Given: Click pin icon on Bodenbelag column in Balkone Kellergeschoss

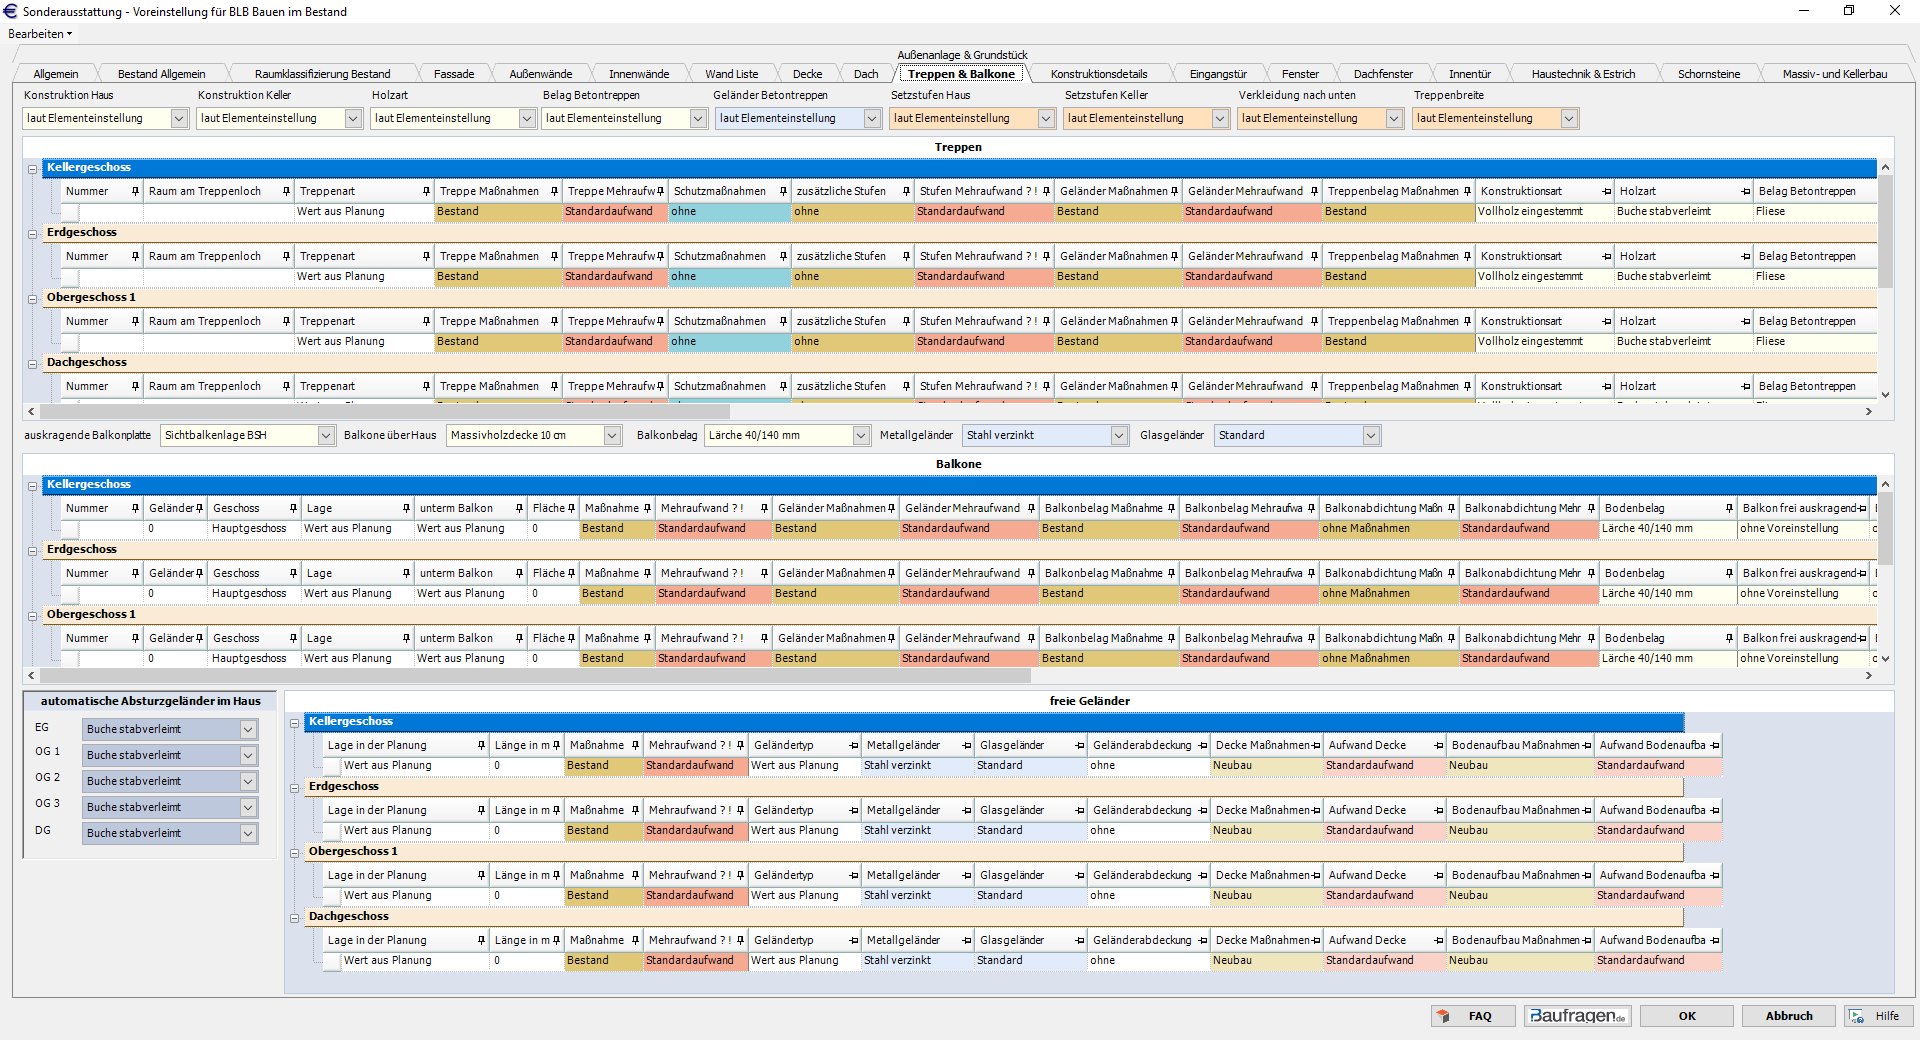Looking at the screenshot, I should pos(1728,509).
